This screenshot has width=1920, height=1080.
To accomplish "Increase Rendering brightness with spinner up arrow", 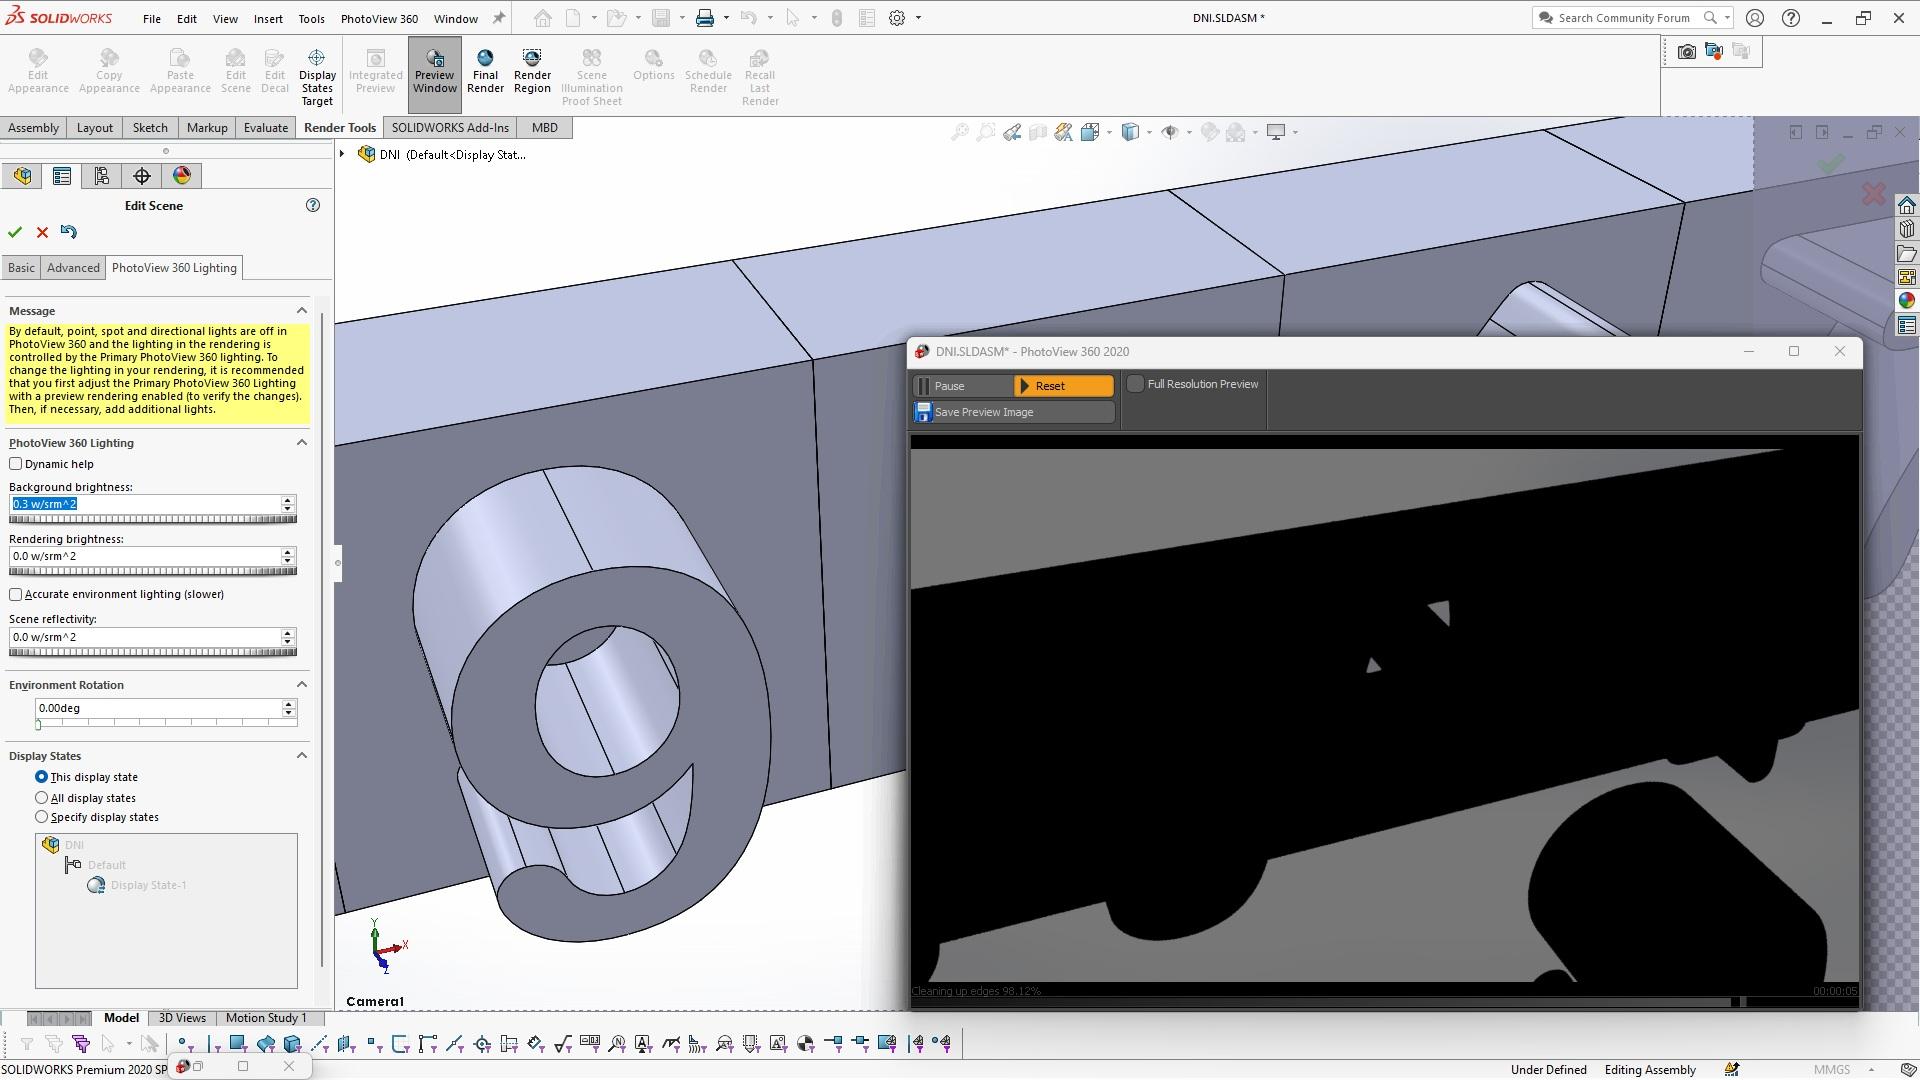I will [288, 552].
